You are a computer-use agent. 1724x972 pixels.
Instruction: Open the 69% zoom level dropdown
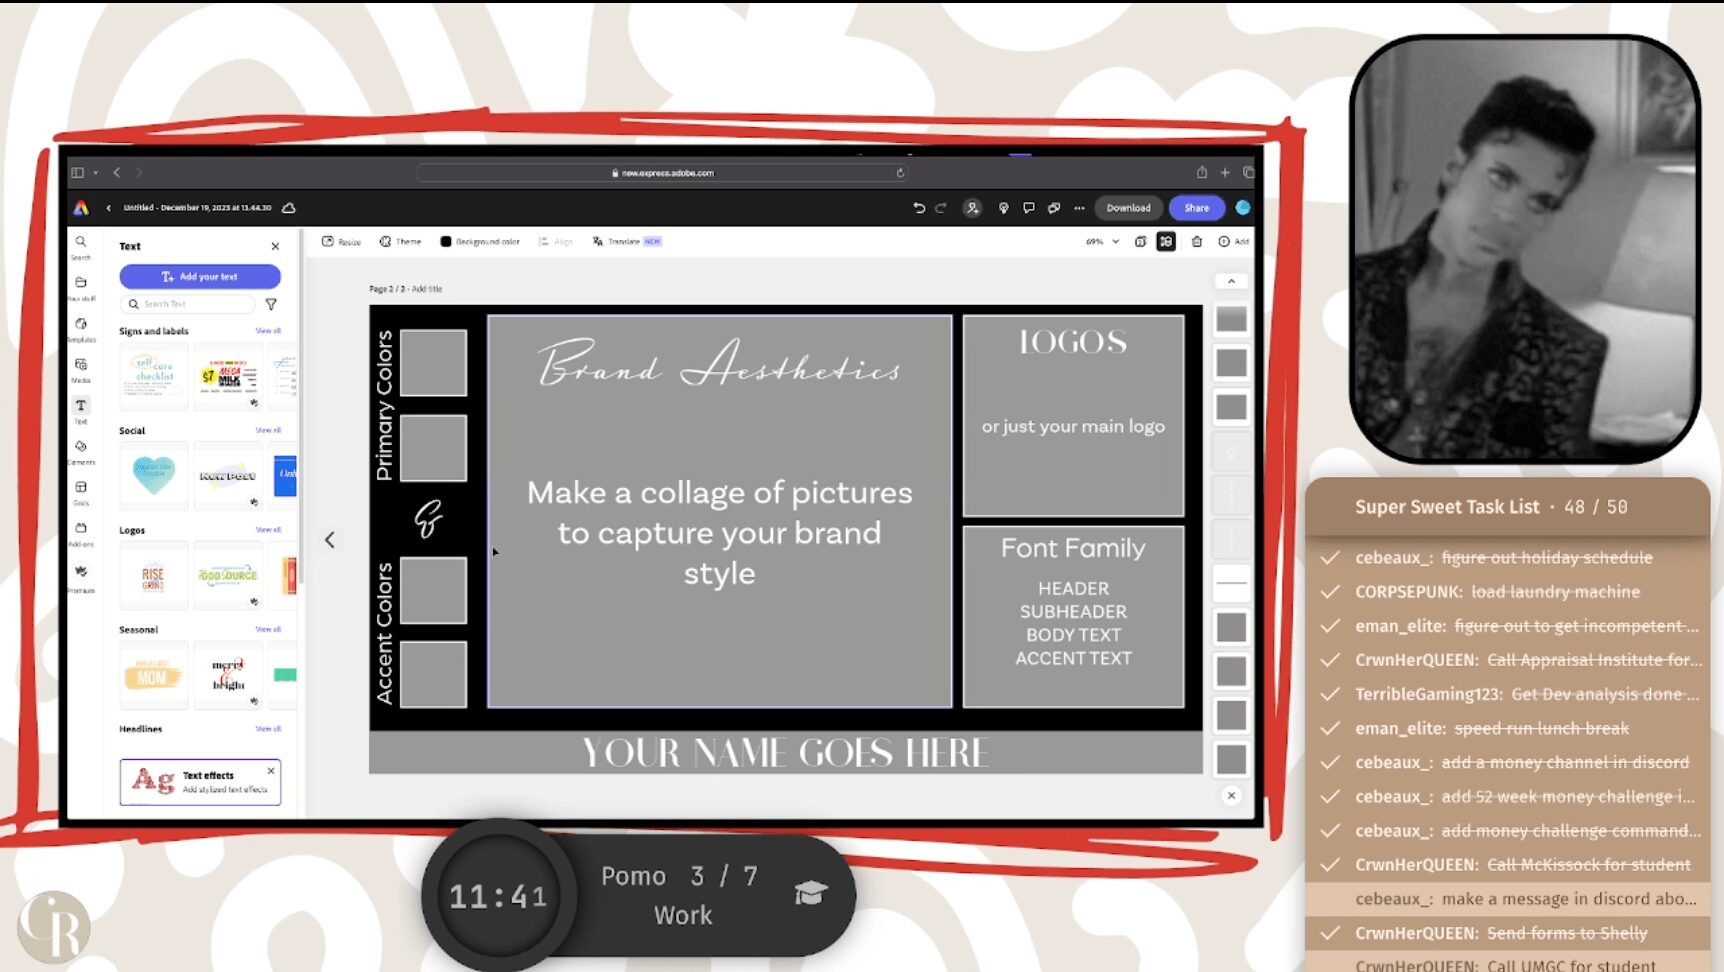pyautogui.click(x=1103, y=242)
